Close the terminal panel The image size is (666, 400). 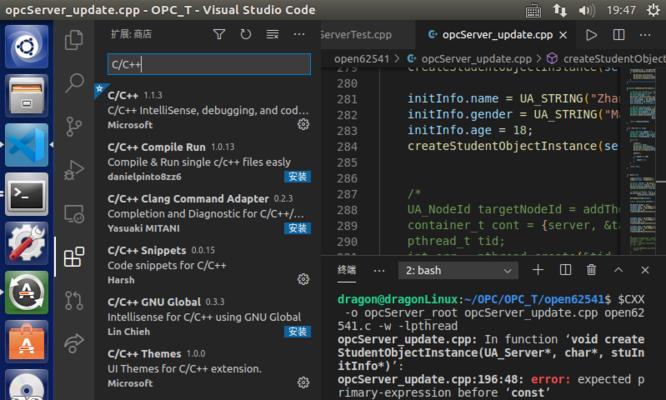pos(645,270)
